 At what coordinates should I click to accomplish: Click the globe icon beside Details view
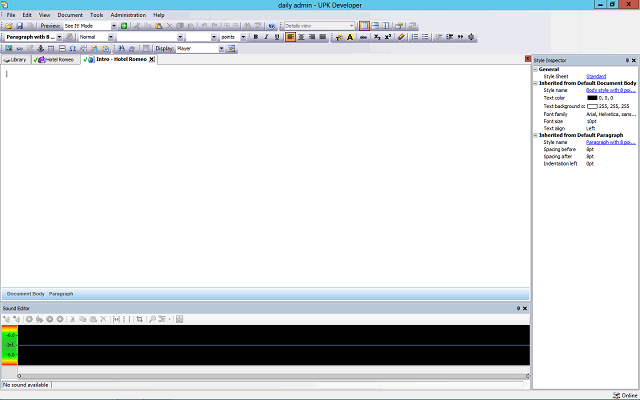click(272, 26)
